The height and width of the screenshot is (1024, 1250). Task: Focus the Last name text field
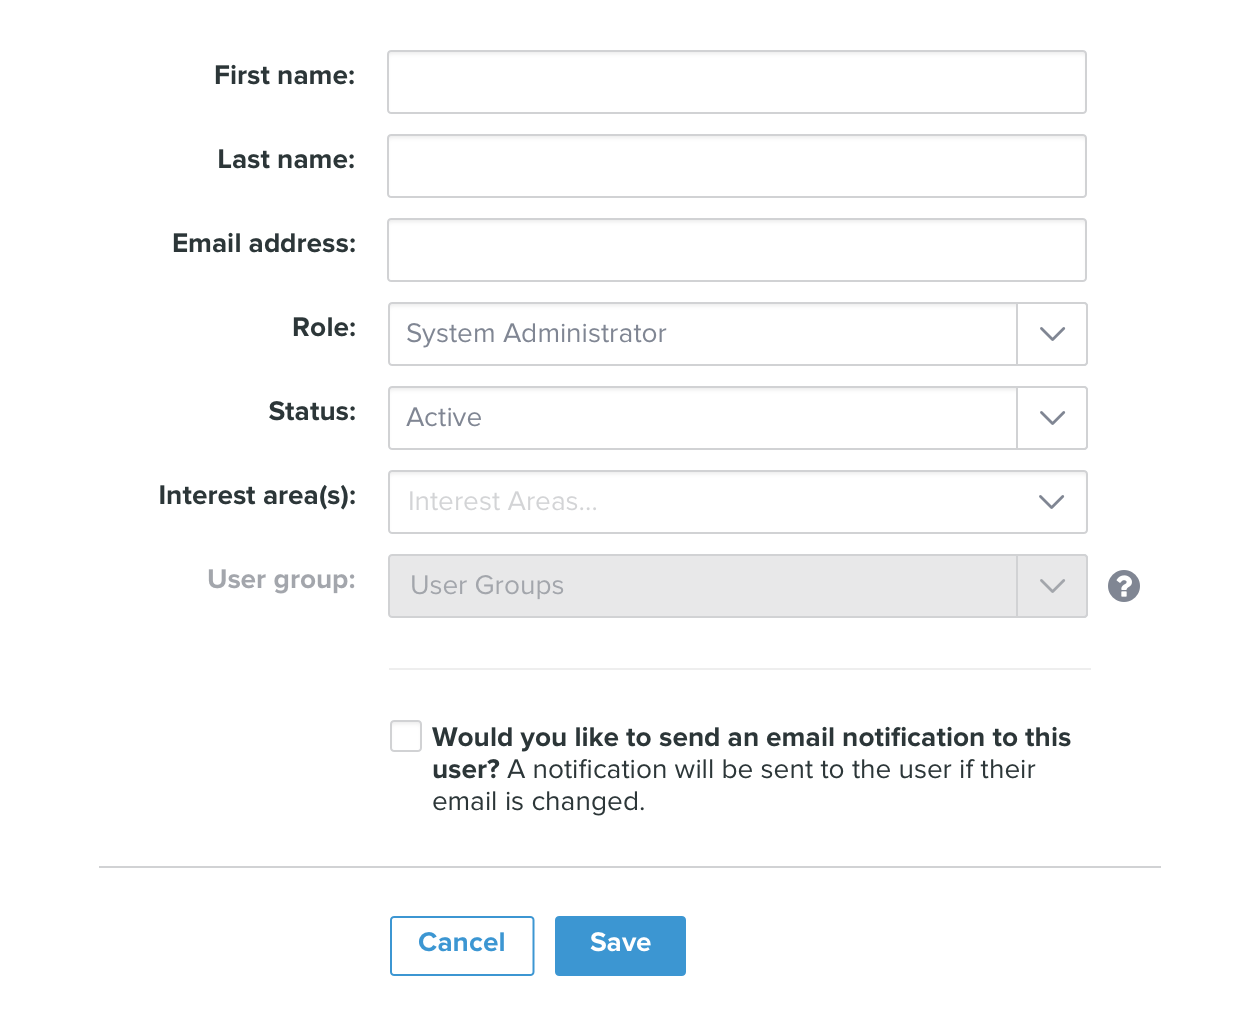click(x=736, y=166)
